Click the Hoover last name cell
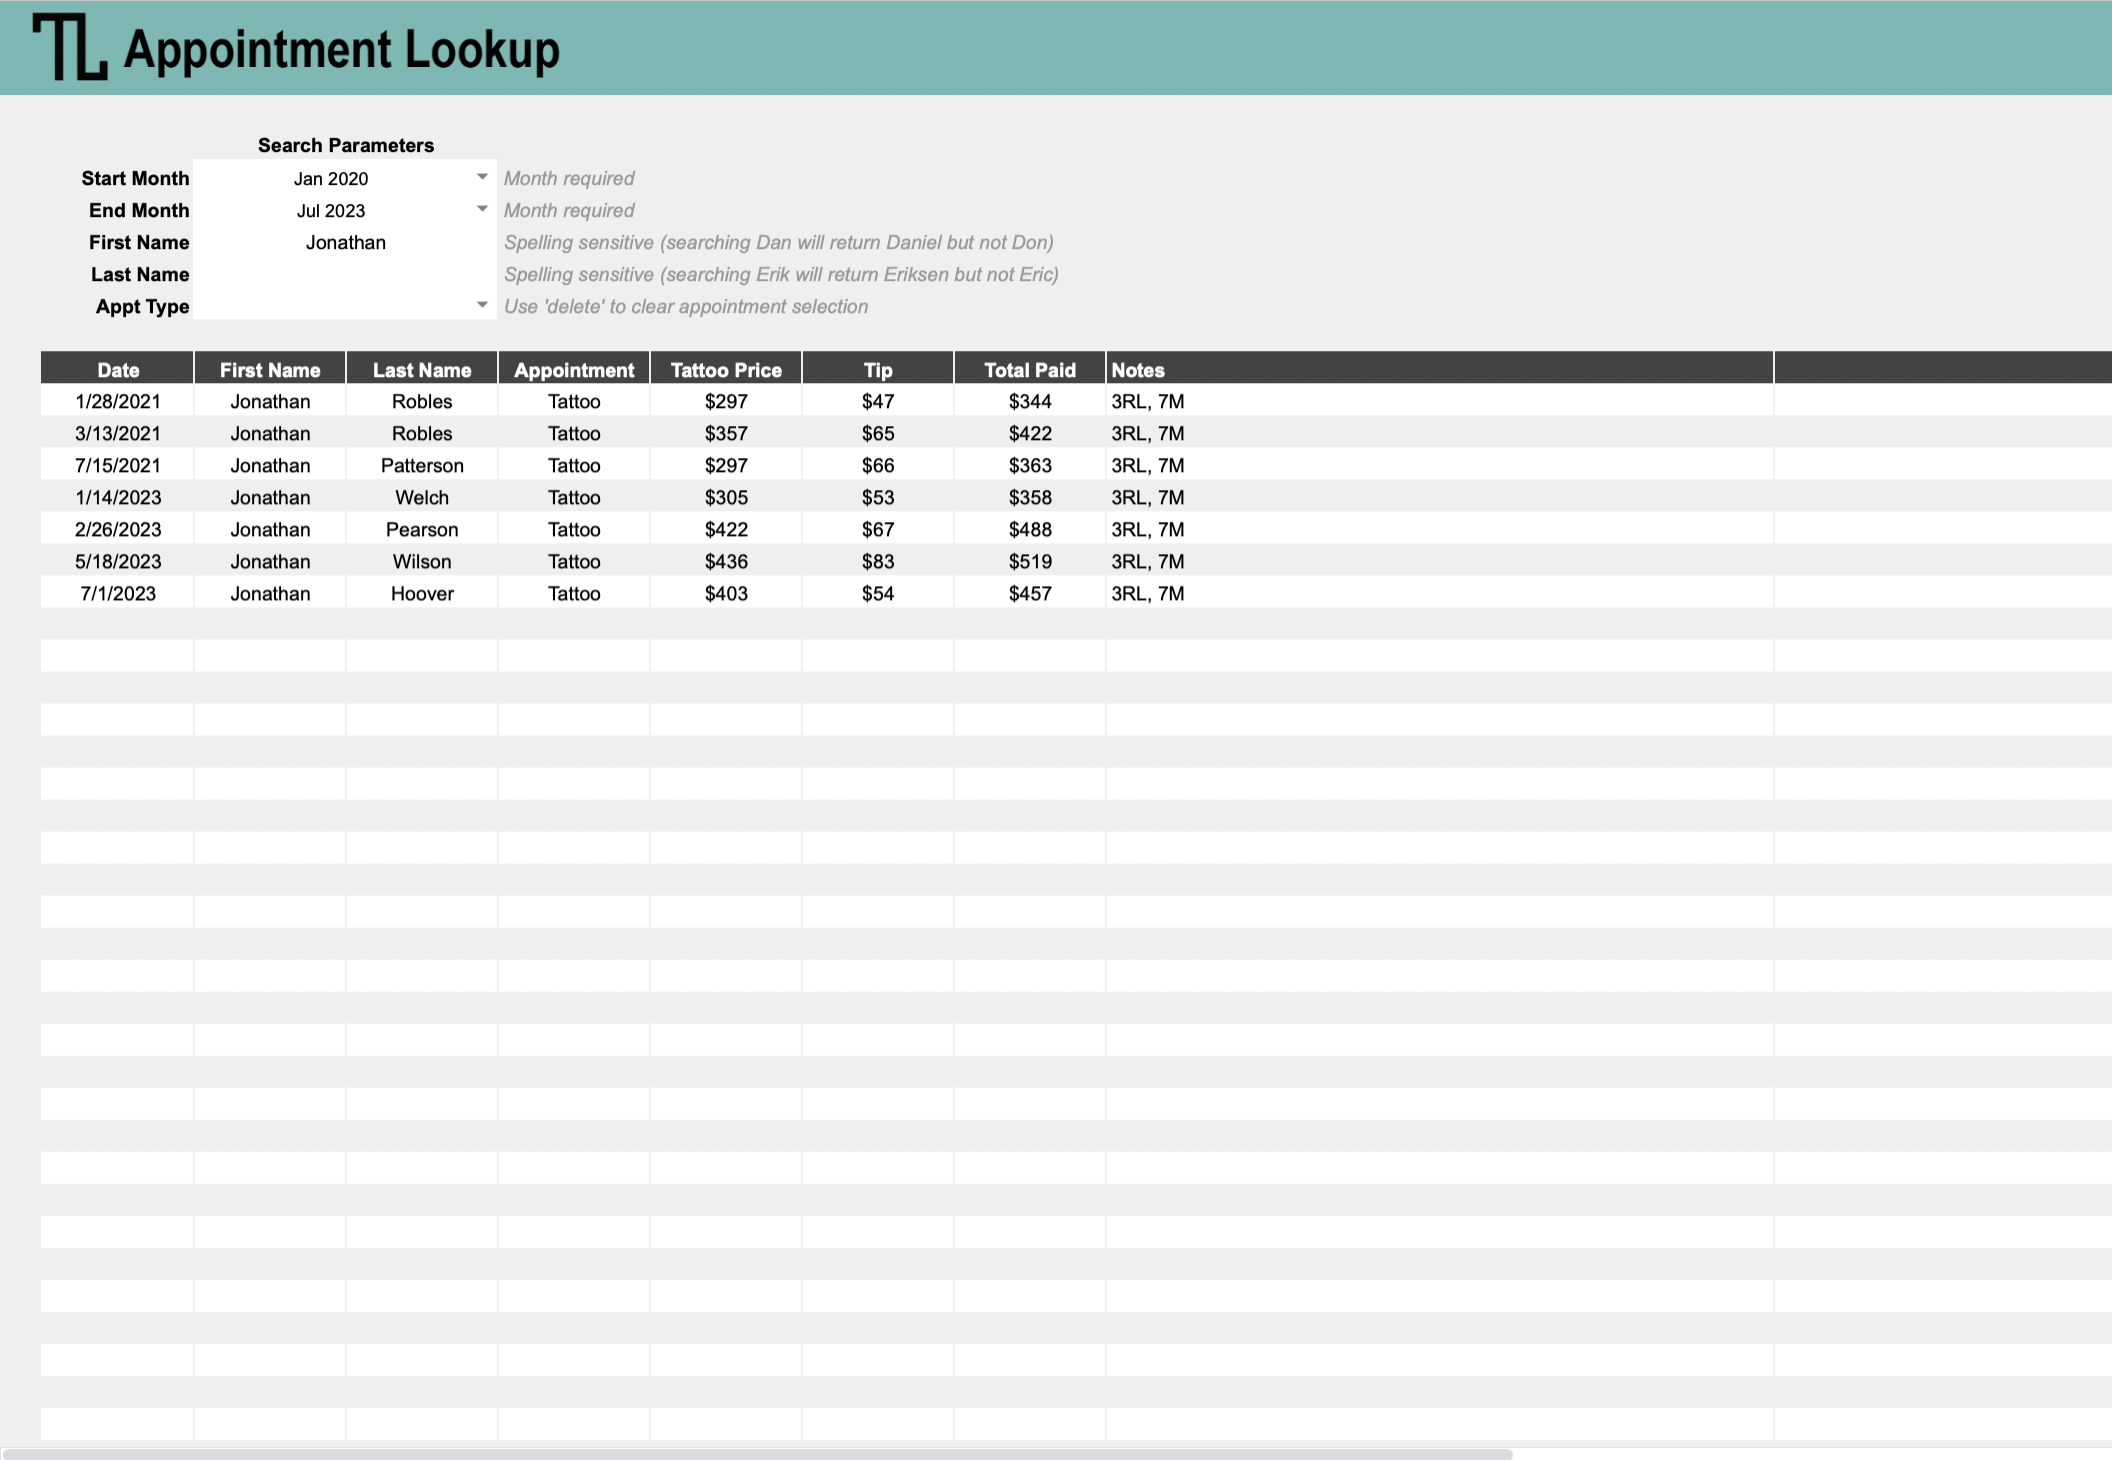This screenshot has height=1460, width=2112. (422, 593)
